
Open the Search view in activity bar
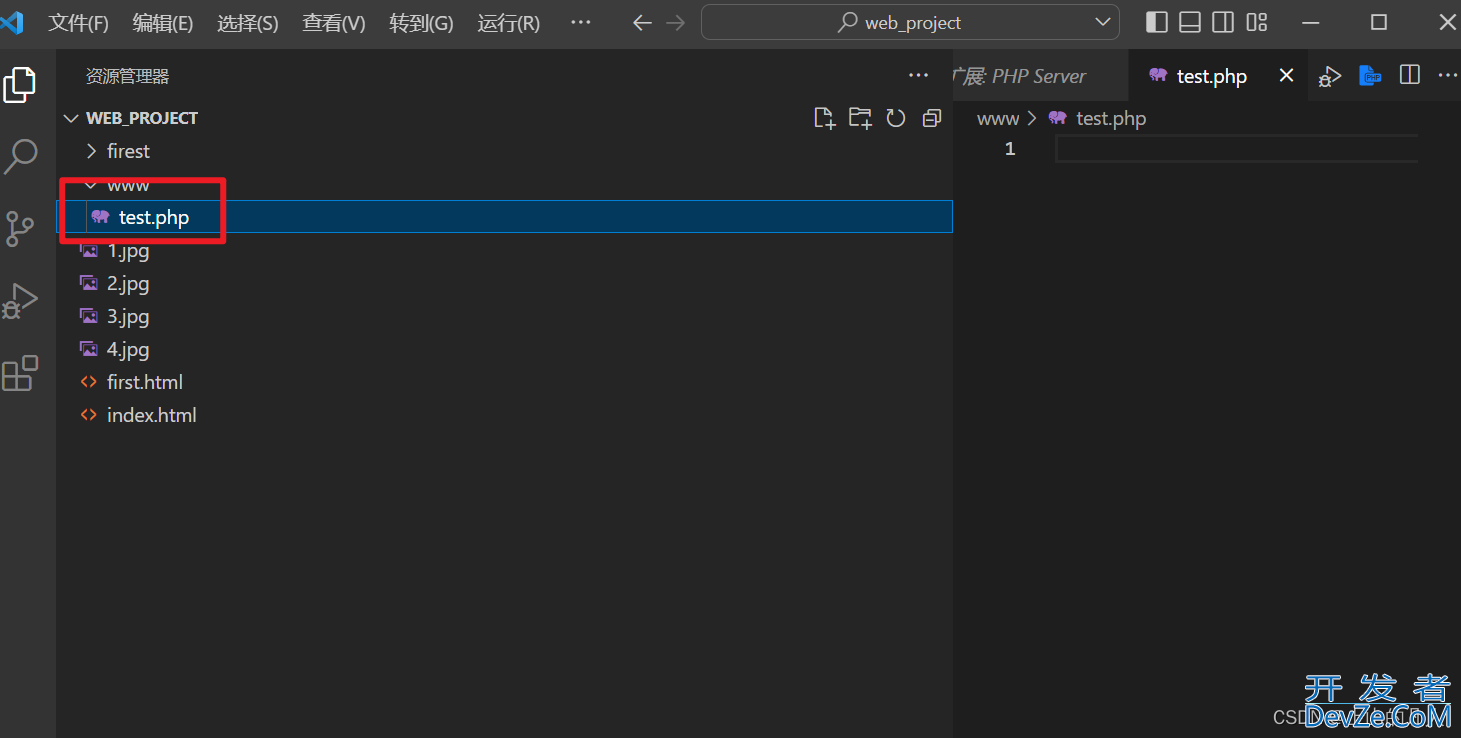[x=21, y=156]
